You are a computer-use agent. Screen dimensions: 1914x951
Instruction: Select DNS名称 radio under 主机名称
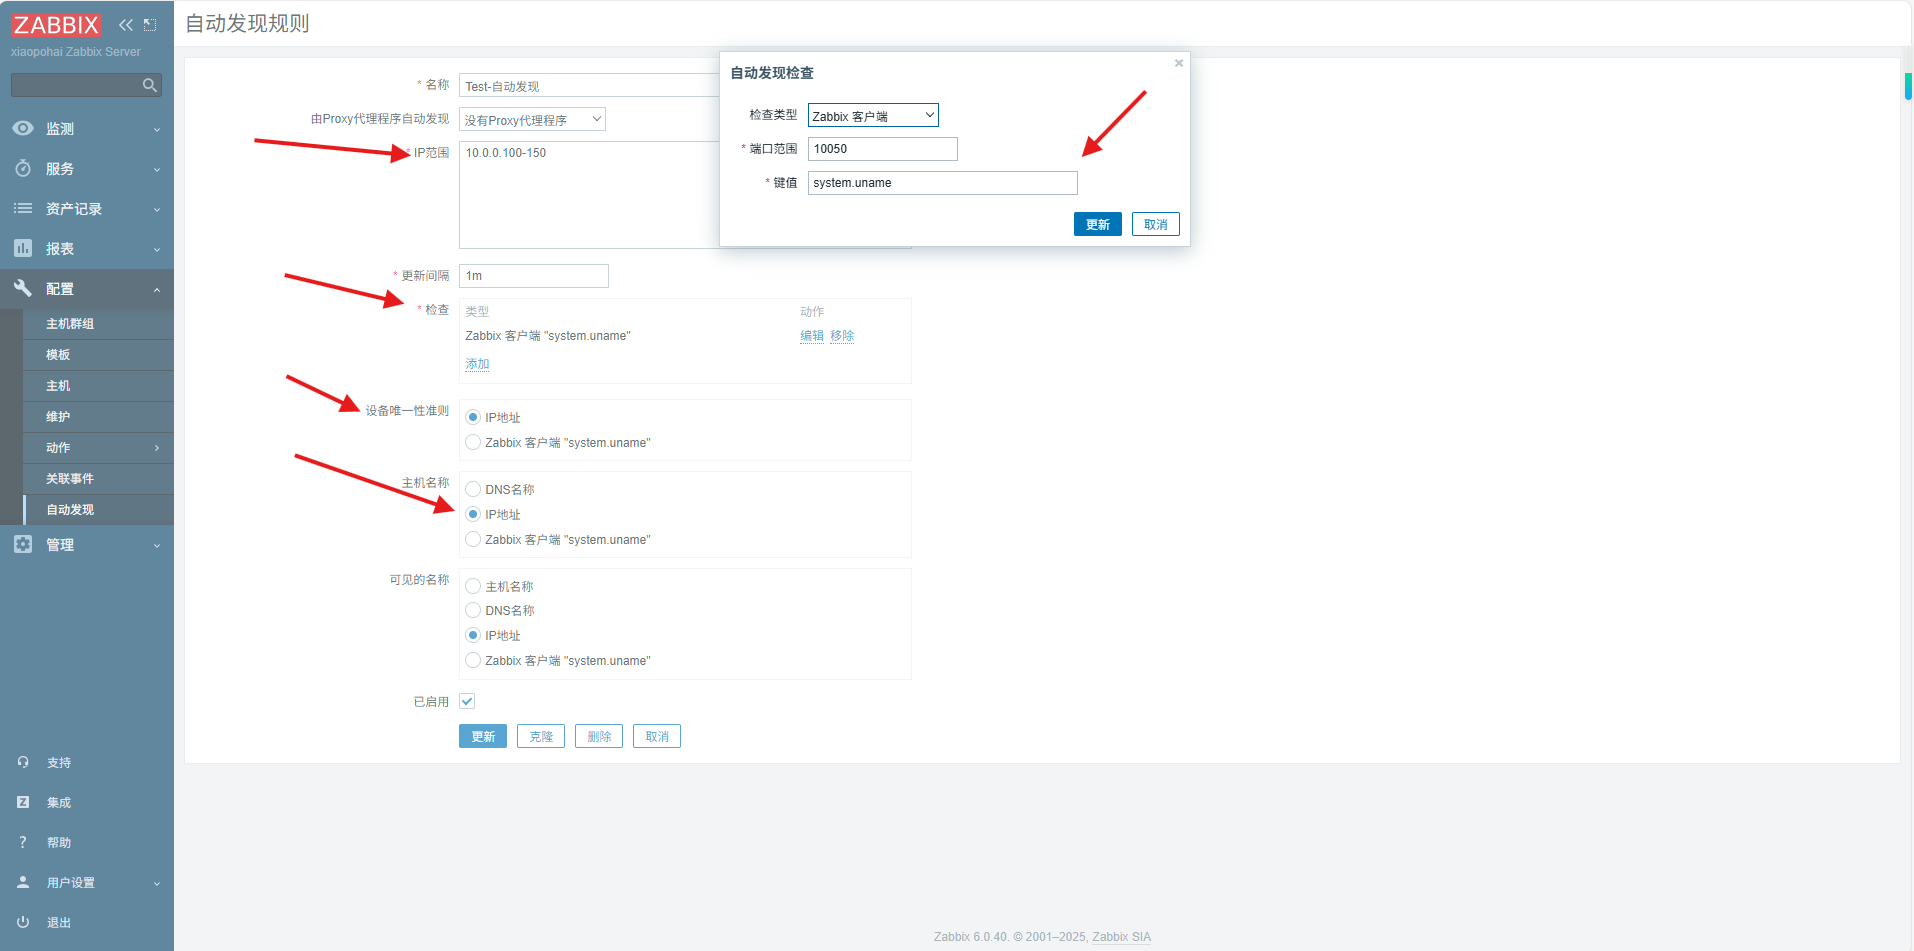click(x=472, y=489)
